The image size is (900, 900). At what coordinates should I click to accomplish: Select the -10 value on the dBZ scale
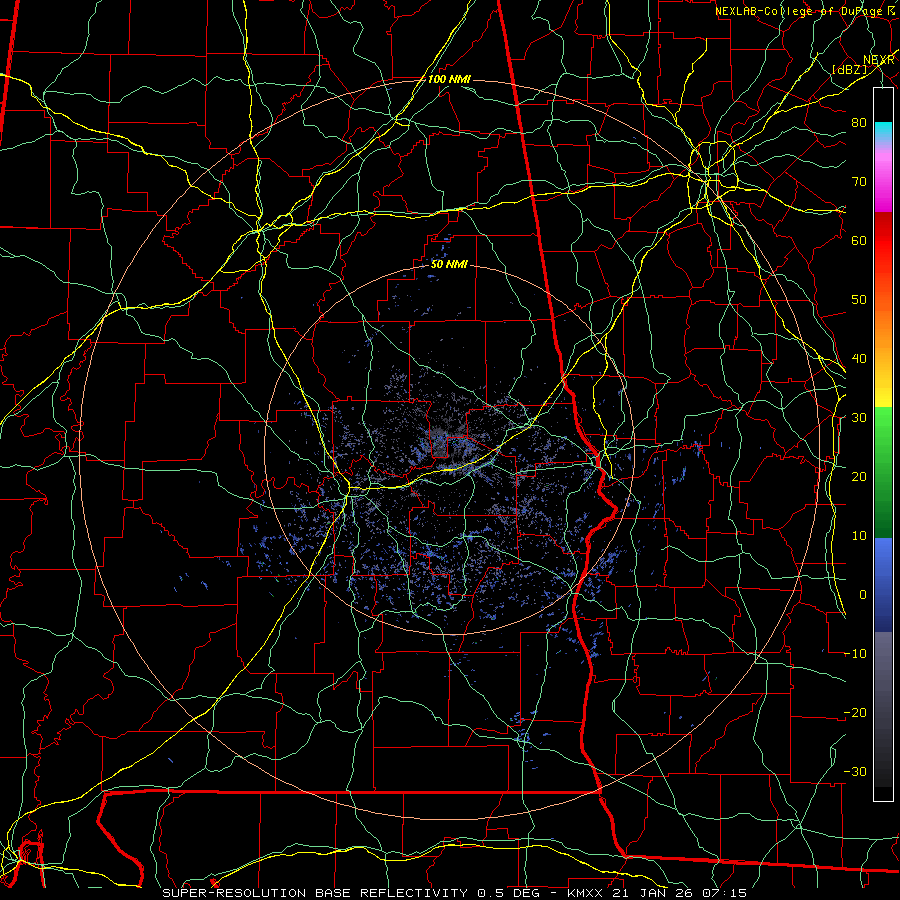(x=855, y=653)
